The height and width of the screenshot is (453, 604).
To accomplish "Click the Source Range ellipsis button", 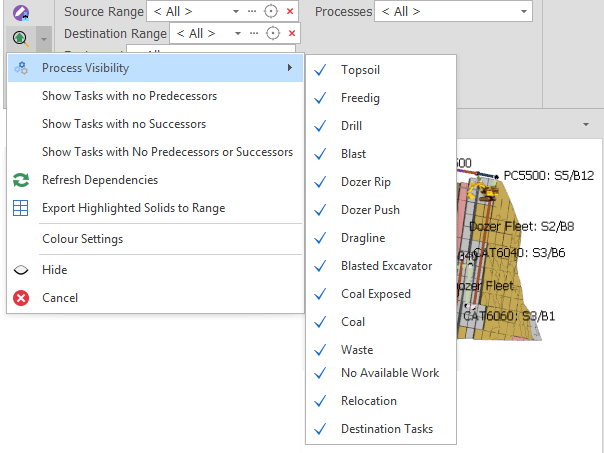I will pos(252,11).
